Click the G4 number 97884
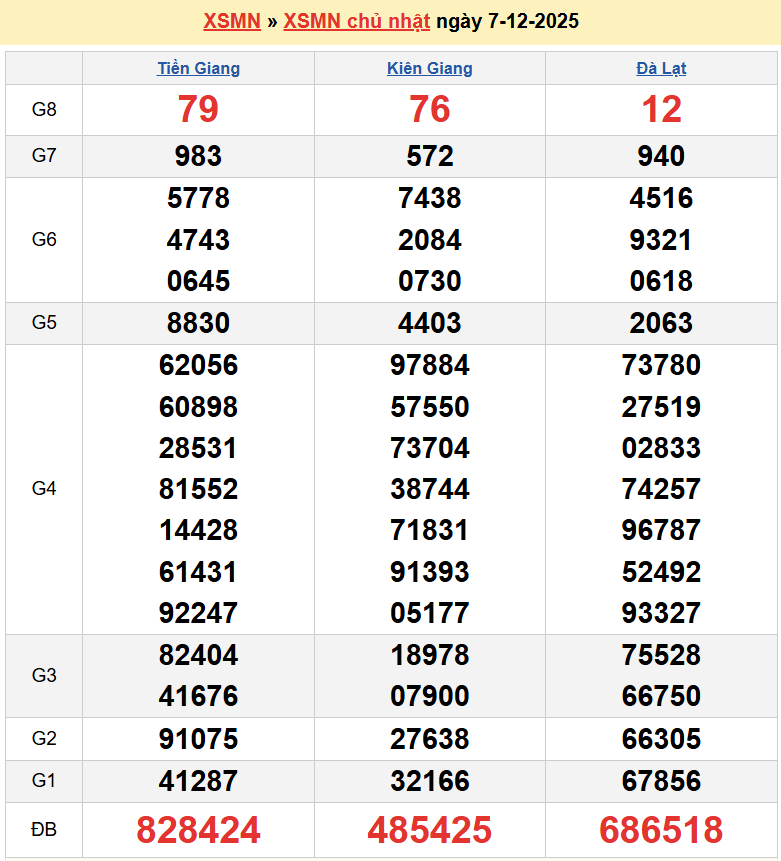The width and height of the screenshot is (781, 861). tap(429, 365)
